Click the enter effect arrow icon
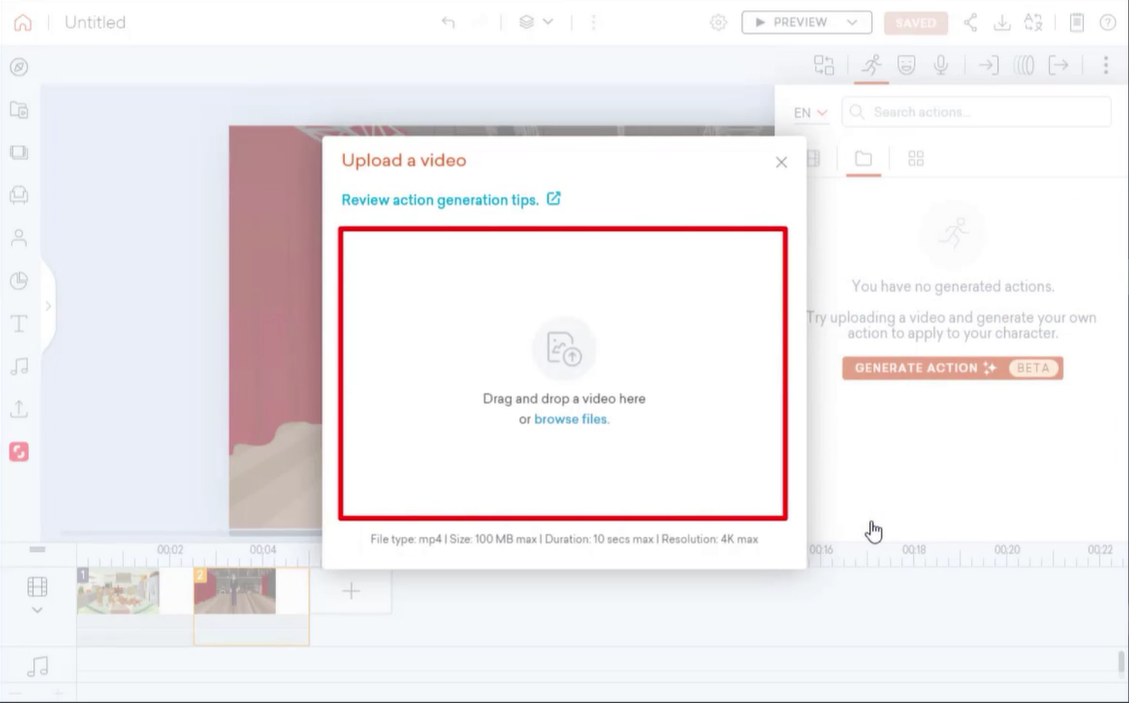1129x703 pixels. pos(989,65)
